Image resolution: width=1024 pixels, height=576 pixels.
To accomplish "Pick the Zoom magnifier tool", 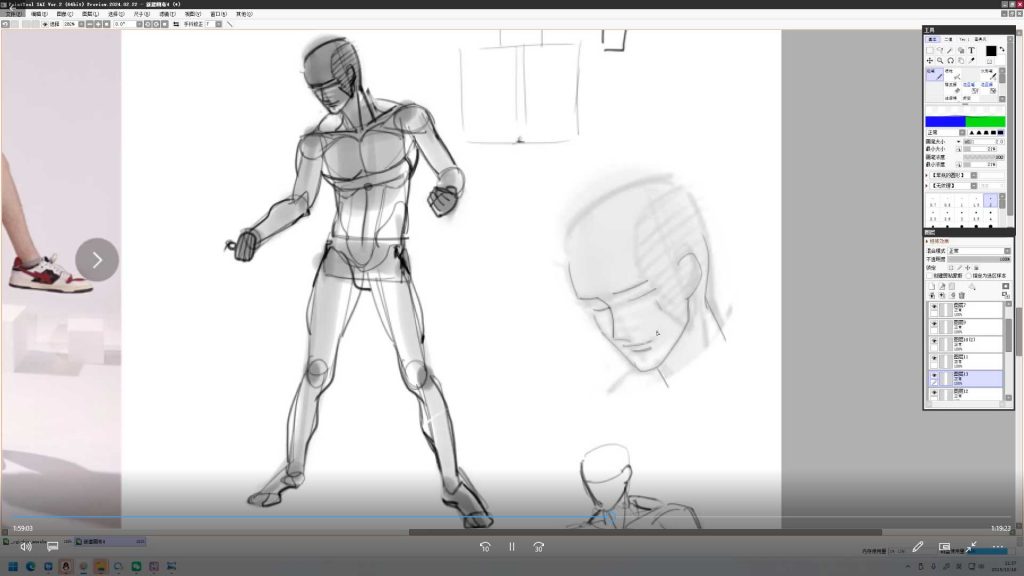I will [940, 61].
